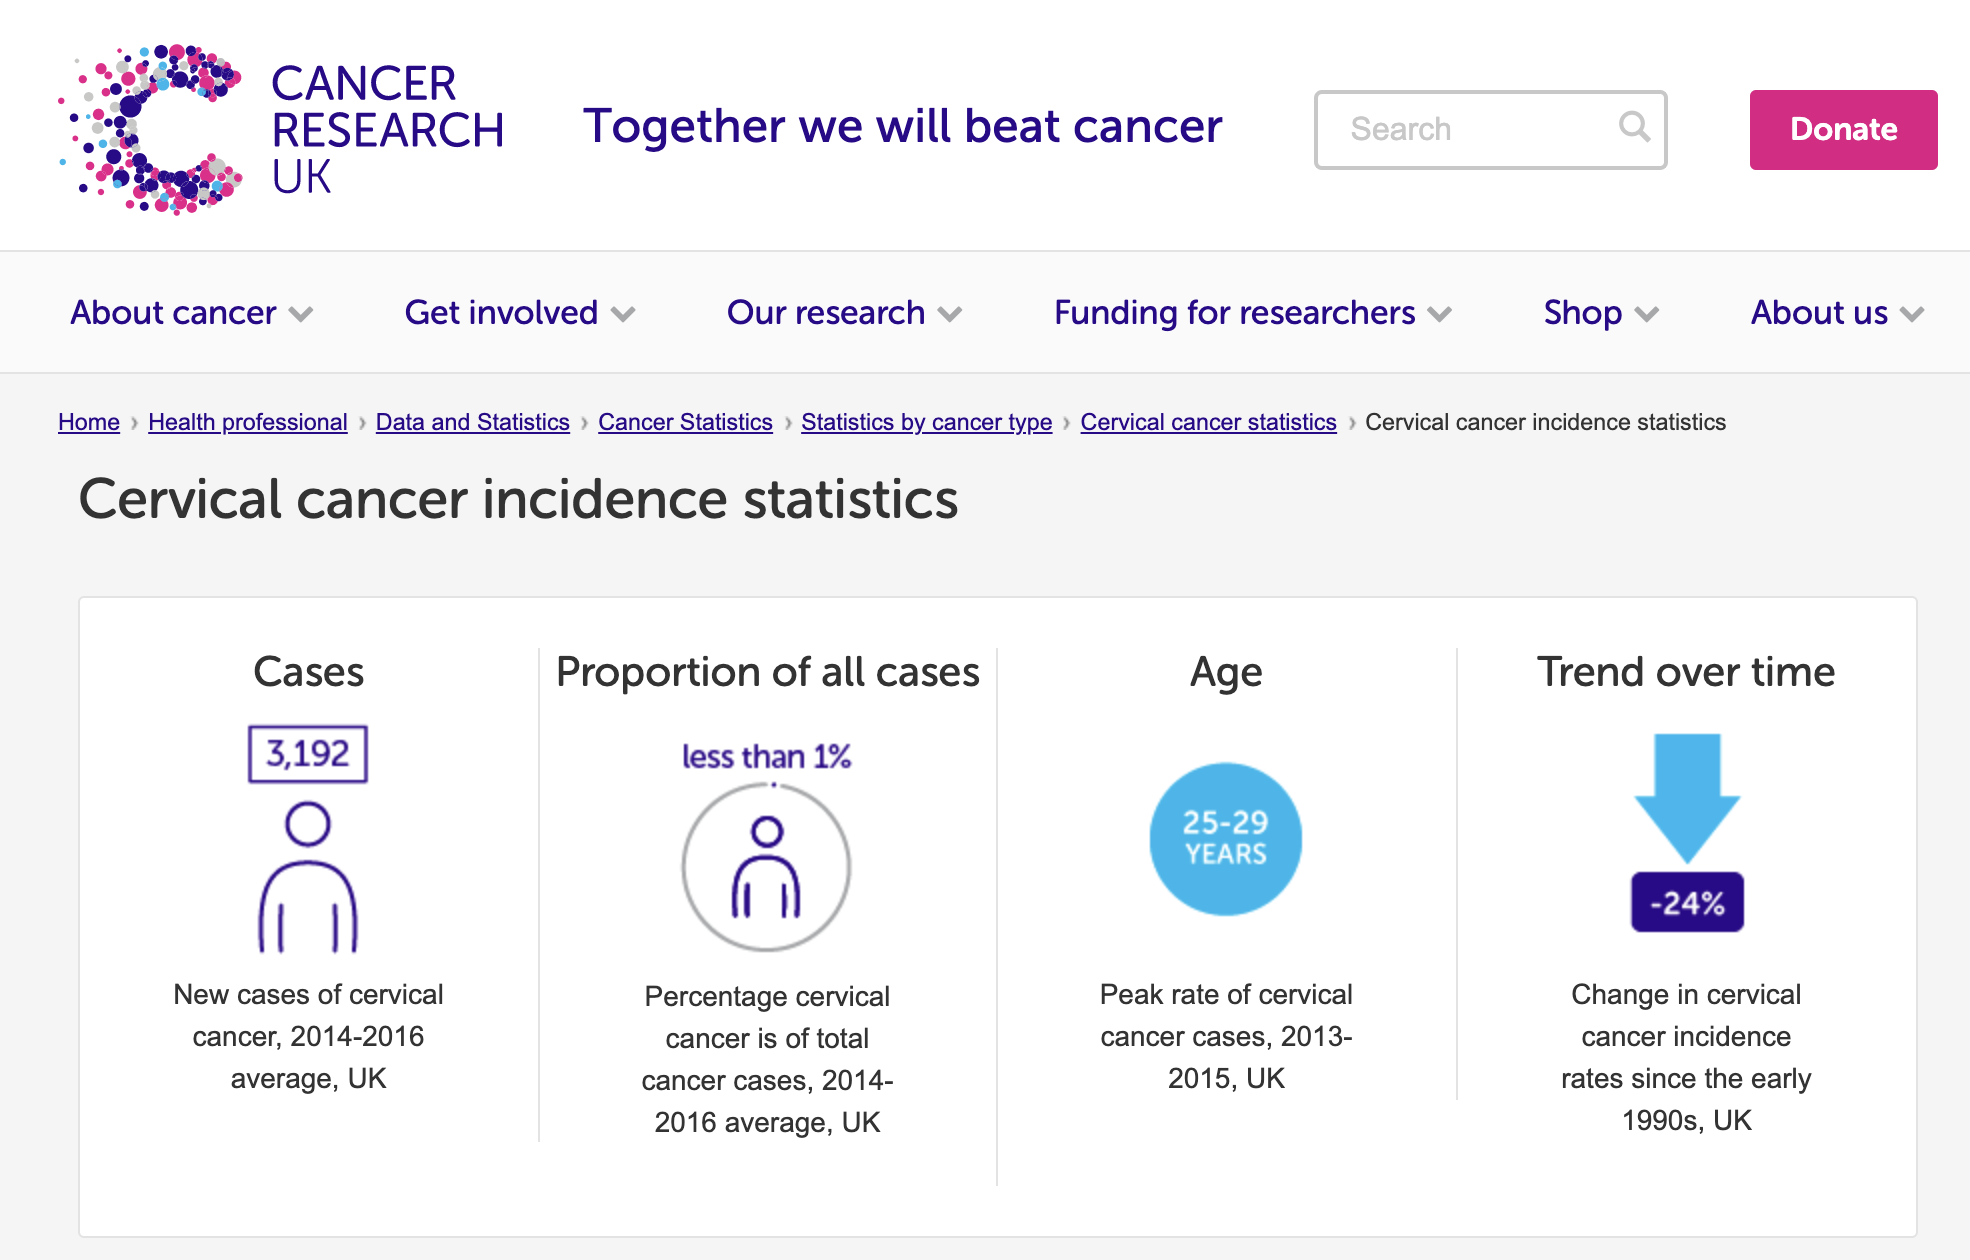Screen dimensions: 1970x1260
Task: Open Statistics by cancer type link
Action: coord(926,422)
